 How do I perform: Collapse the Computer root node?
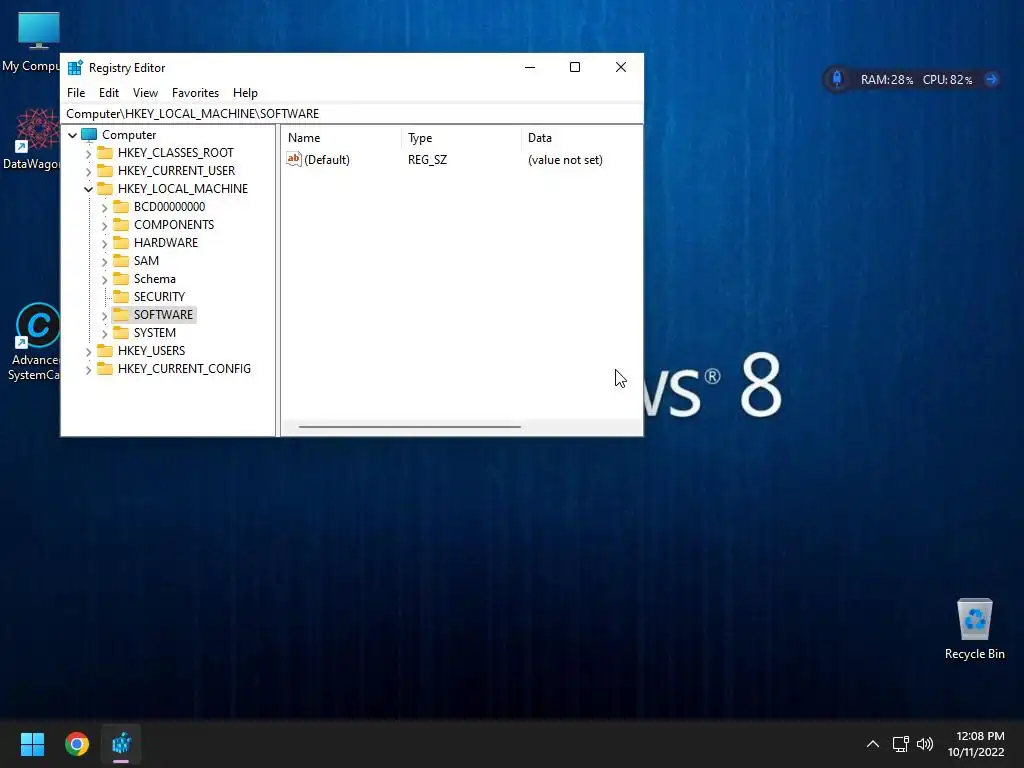point(72,135)
